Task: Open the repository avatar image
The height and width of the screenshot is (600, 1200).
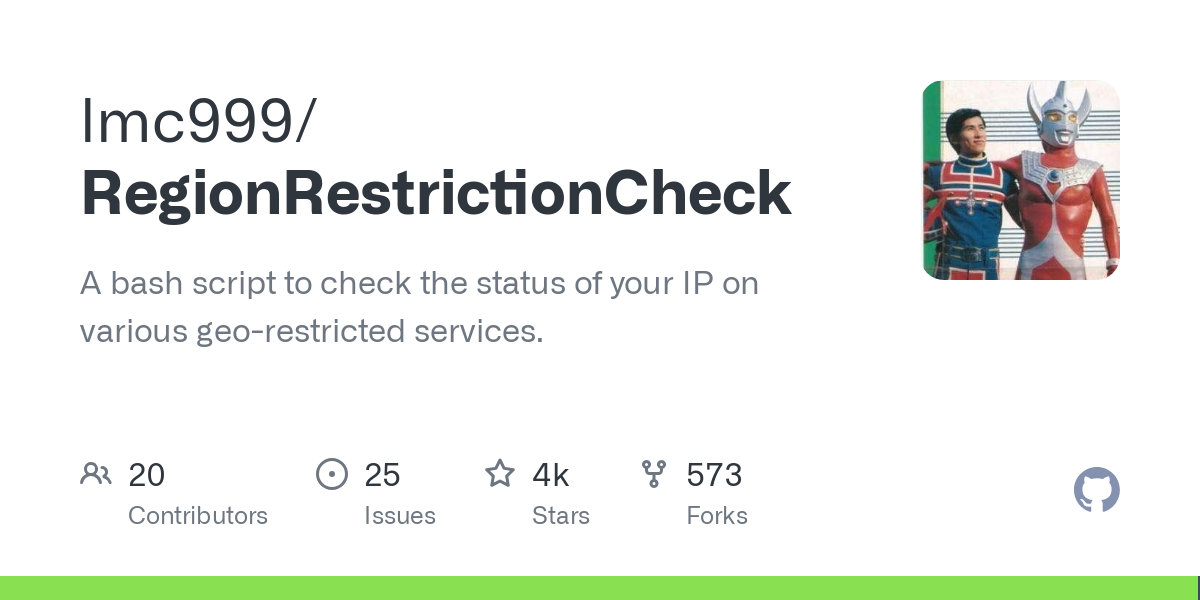Action: pyautogui.click(x=1021, y=180)
